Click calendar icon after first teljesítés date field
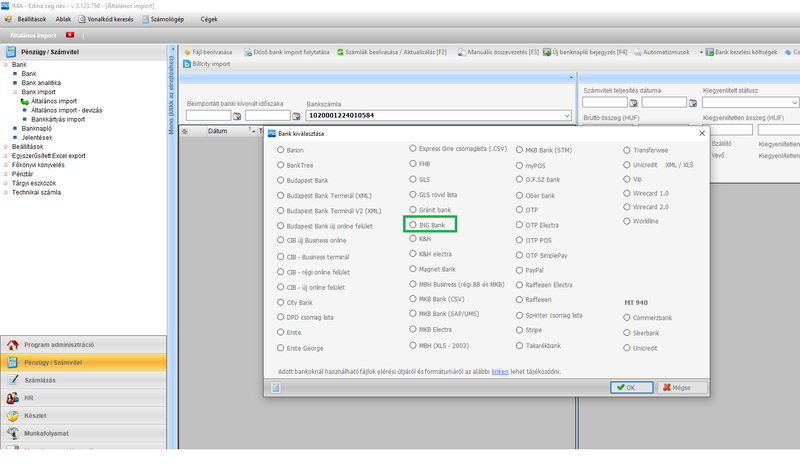 (633, 103)
